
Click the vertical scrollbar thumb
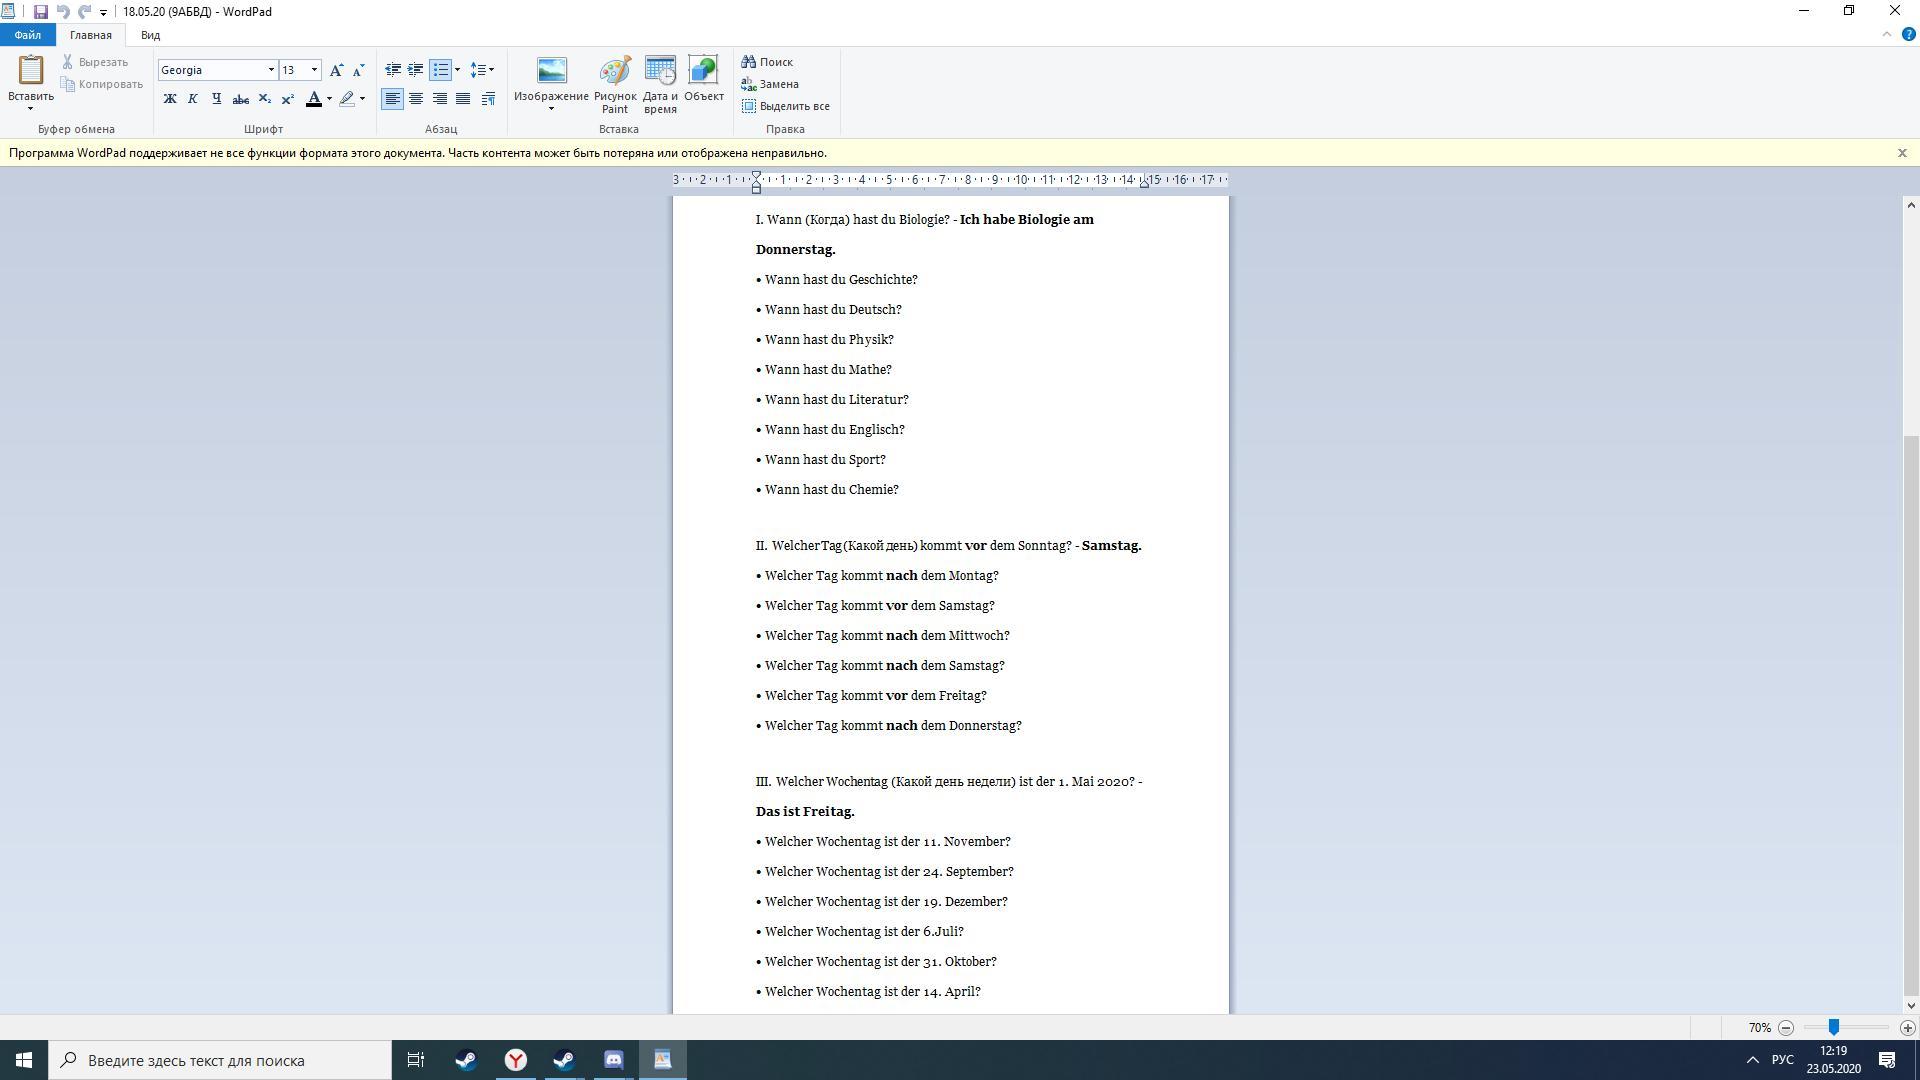[1911, 716]
